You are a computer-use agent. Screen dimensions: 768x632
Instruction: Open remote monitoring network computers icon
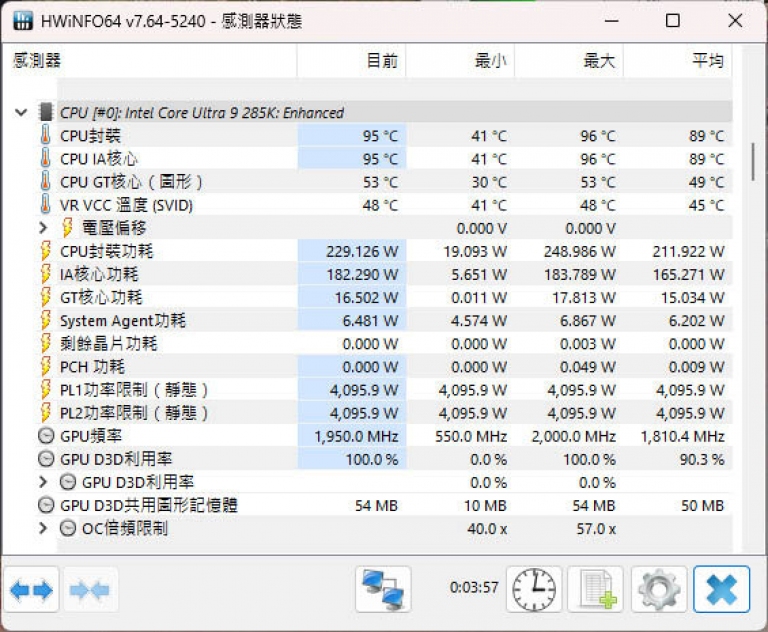click(x=383, y=590)
